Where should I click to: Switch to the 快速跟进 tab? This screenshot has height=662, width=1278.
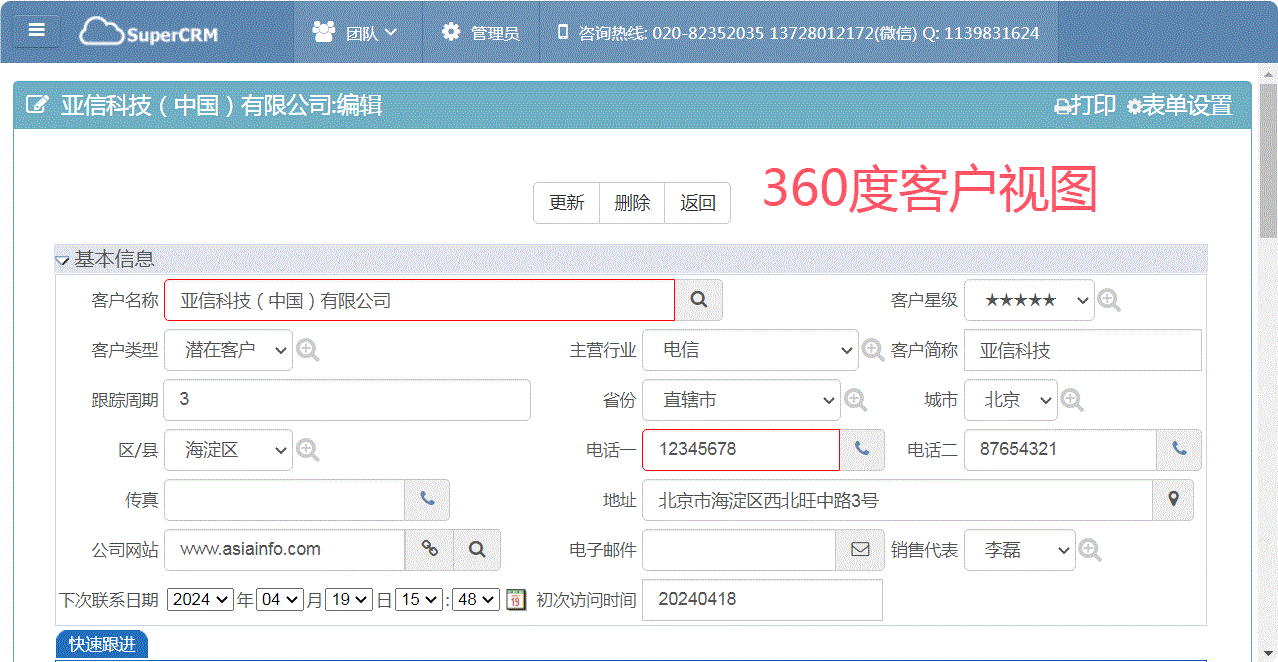coord(102,645)
